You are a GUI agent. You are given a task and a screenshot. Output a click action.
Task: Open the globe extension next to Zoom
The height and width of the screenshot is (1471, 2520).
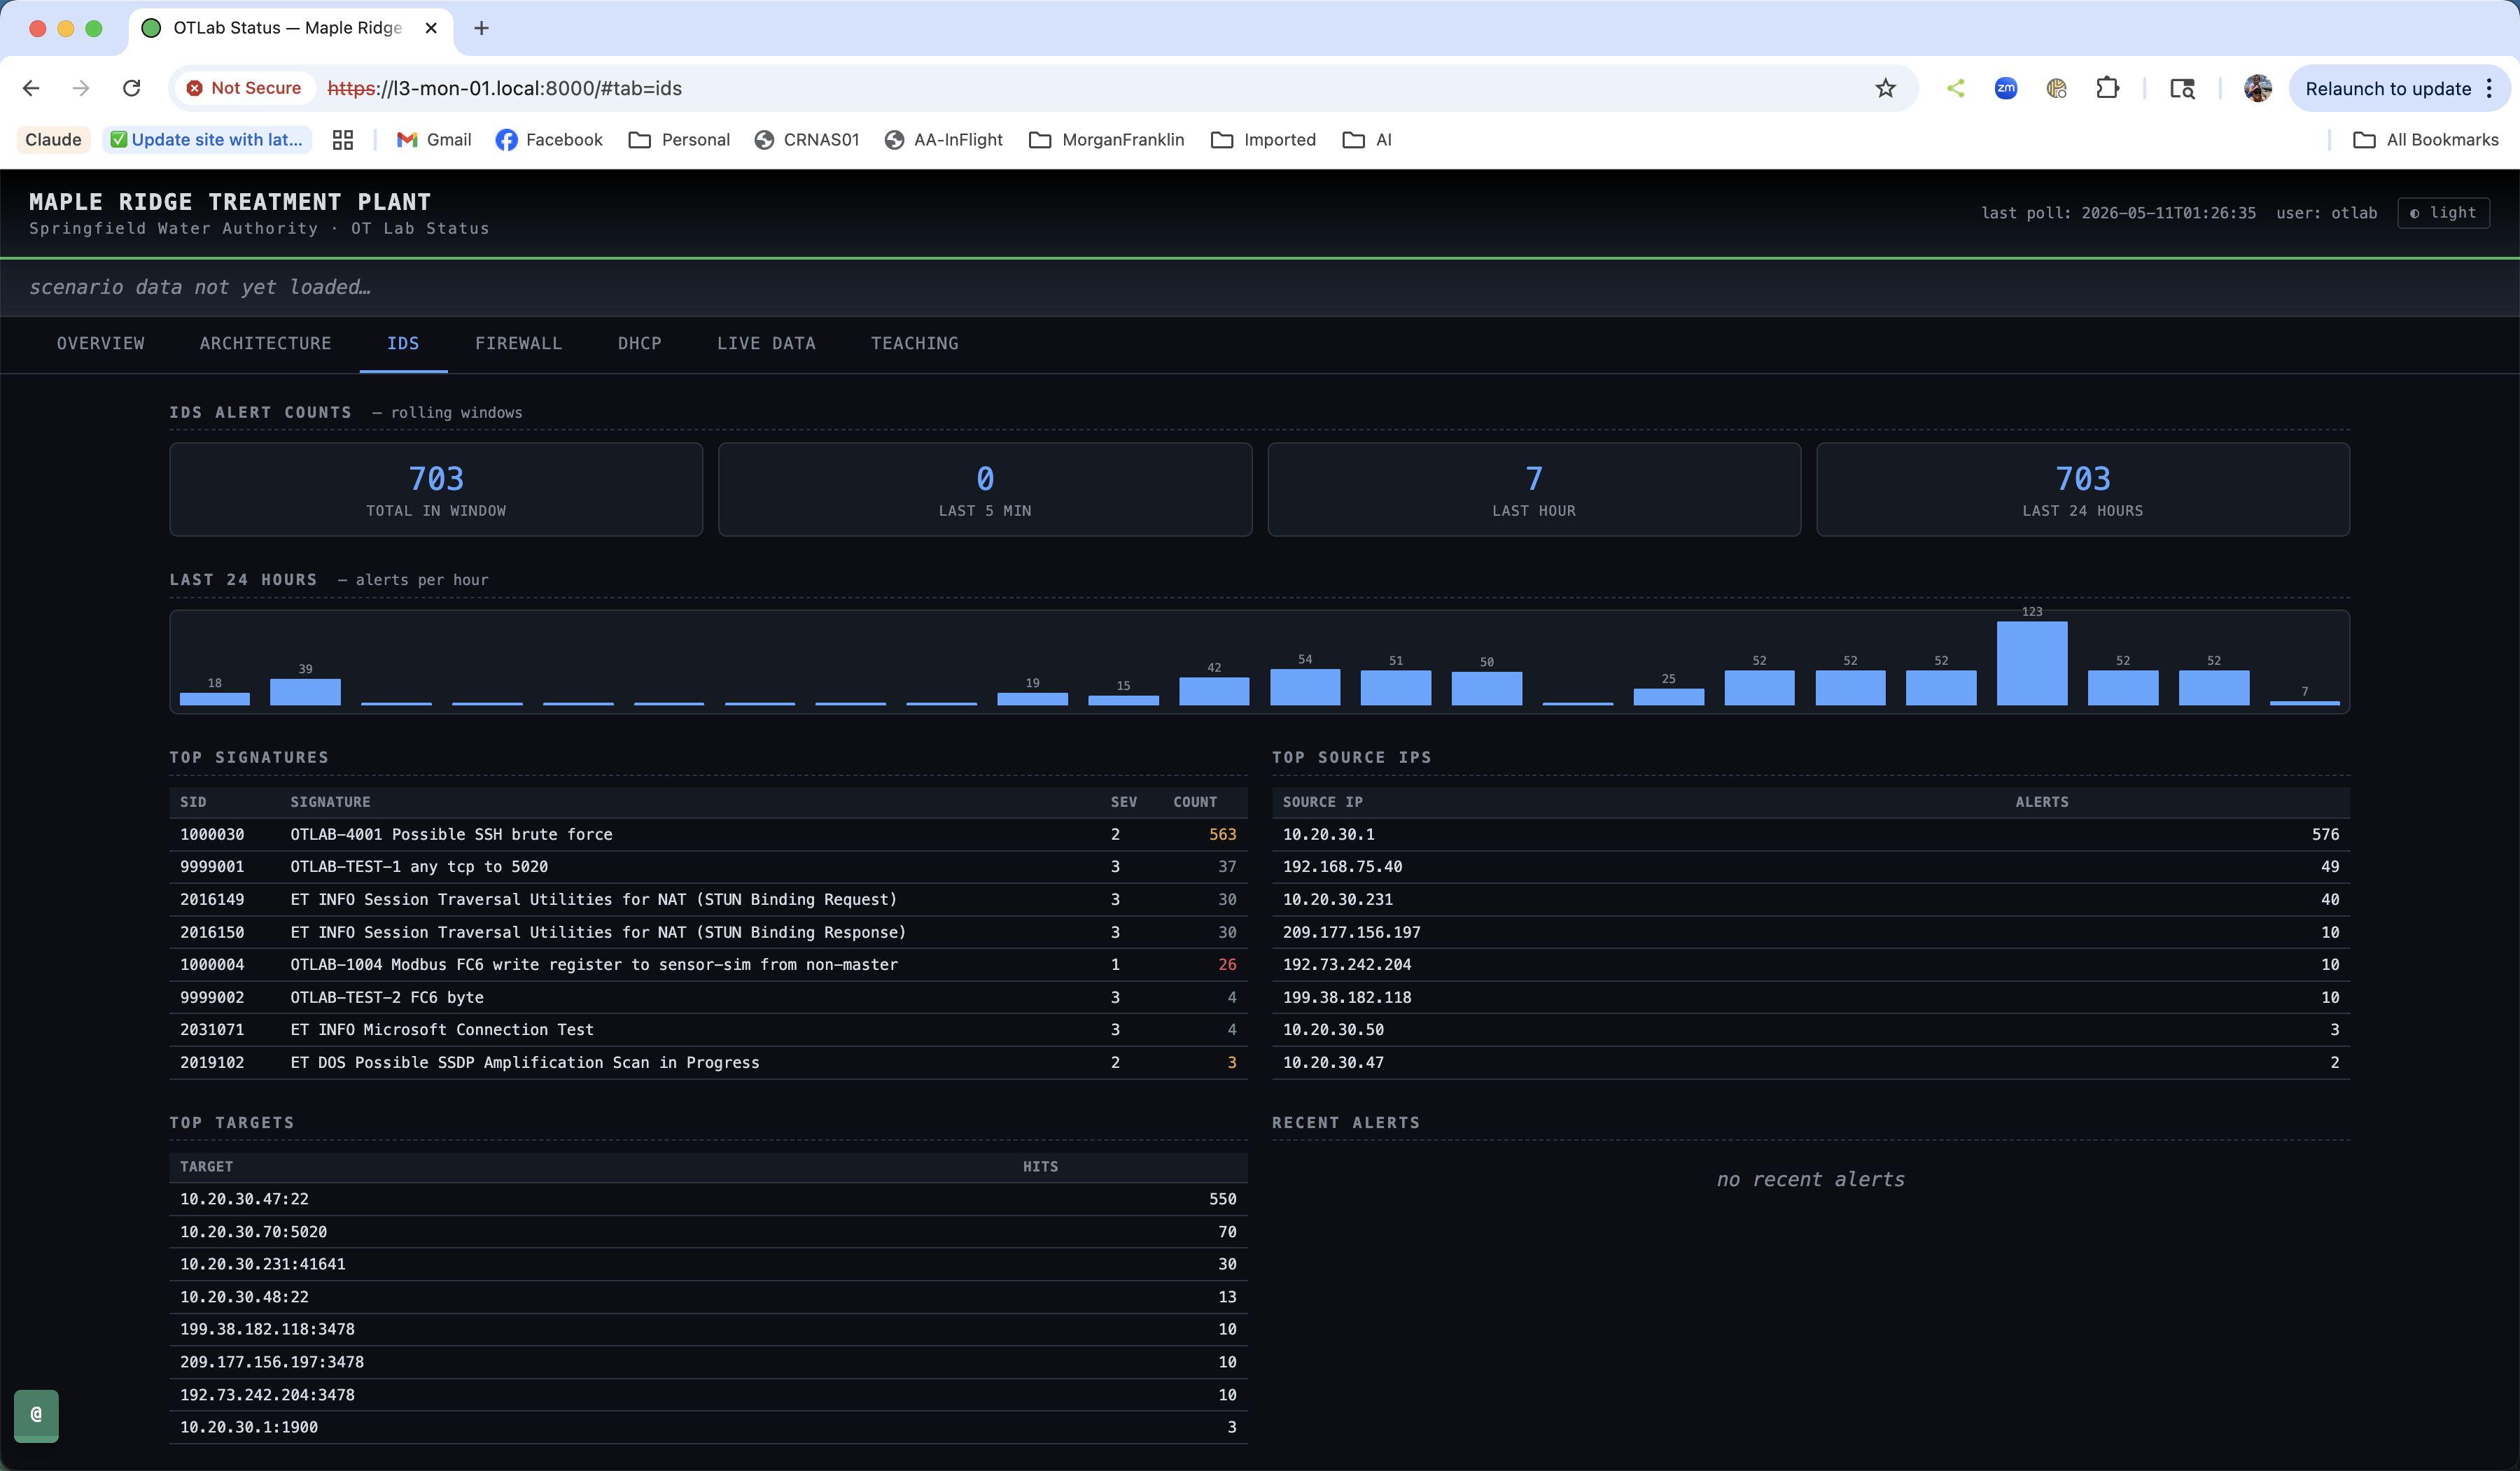coord(2056,88)
